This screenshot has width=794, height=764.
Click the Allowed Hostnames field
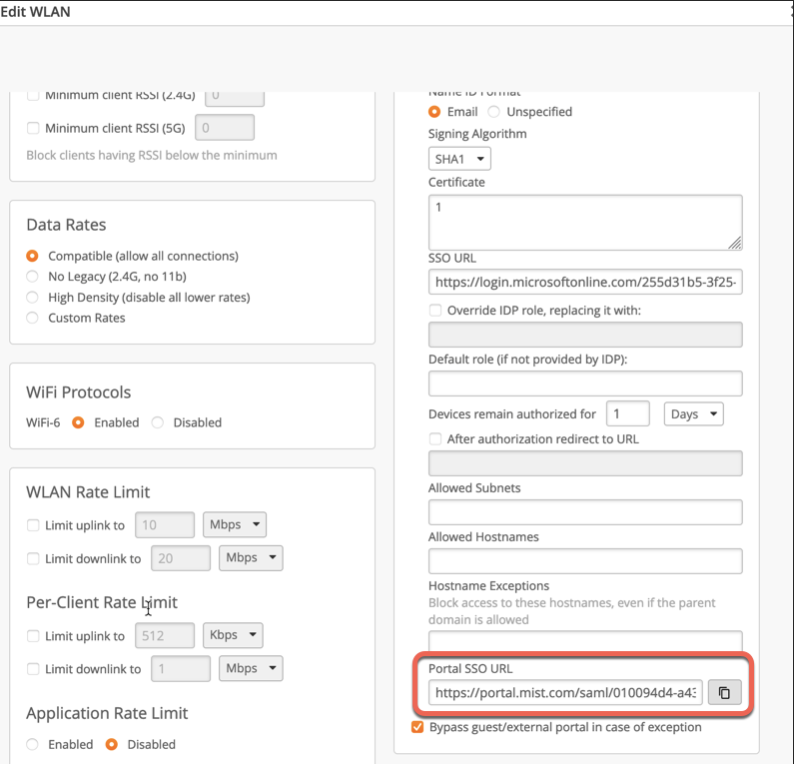click(x=585, y=561)
